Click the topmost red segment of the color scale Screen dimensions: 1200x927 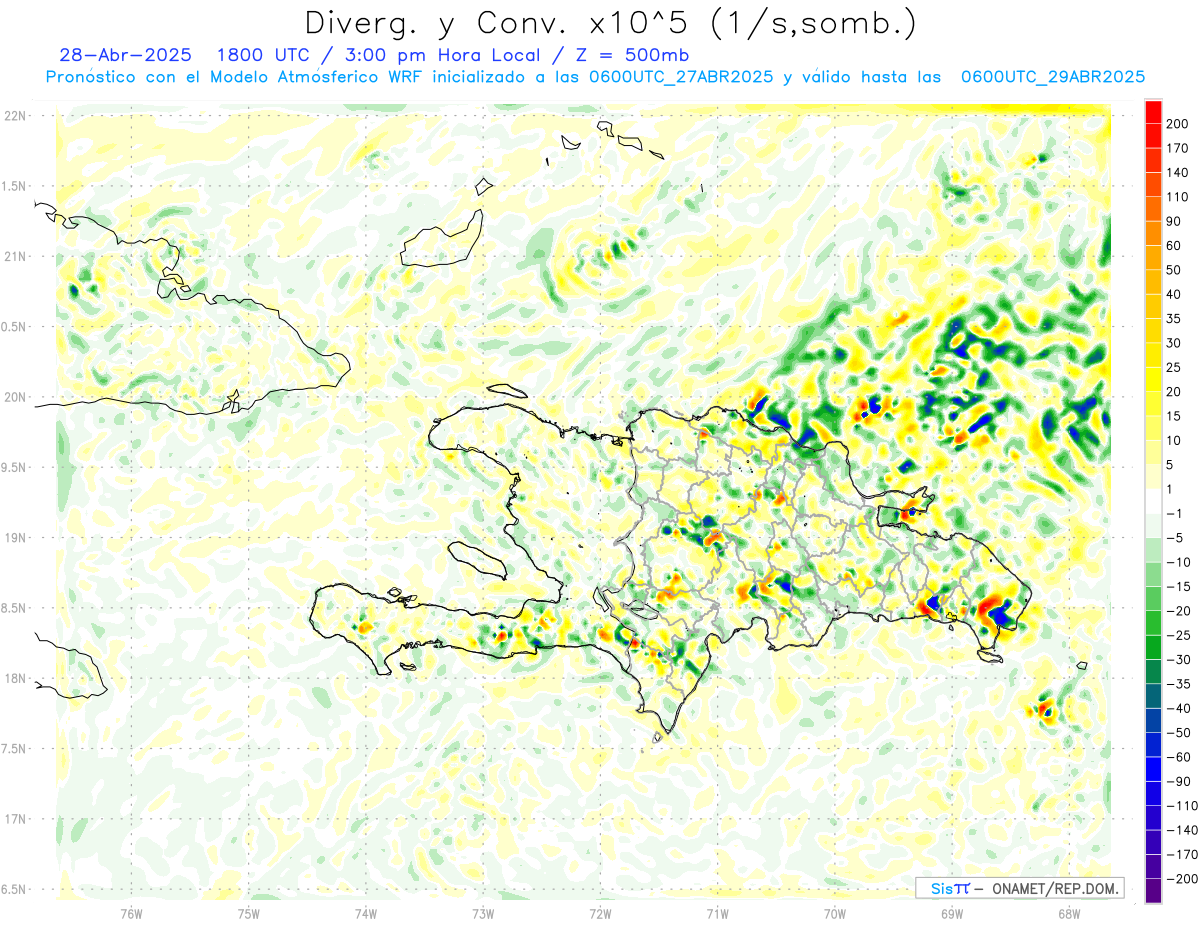(1153, 112)
